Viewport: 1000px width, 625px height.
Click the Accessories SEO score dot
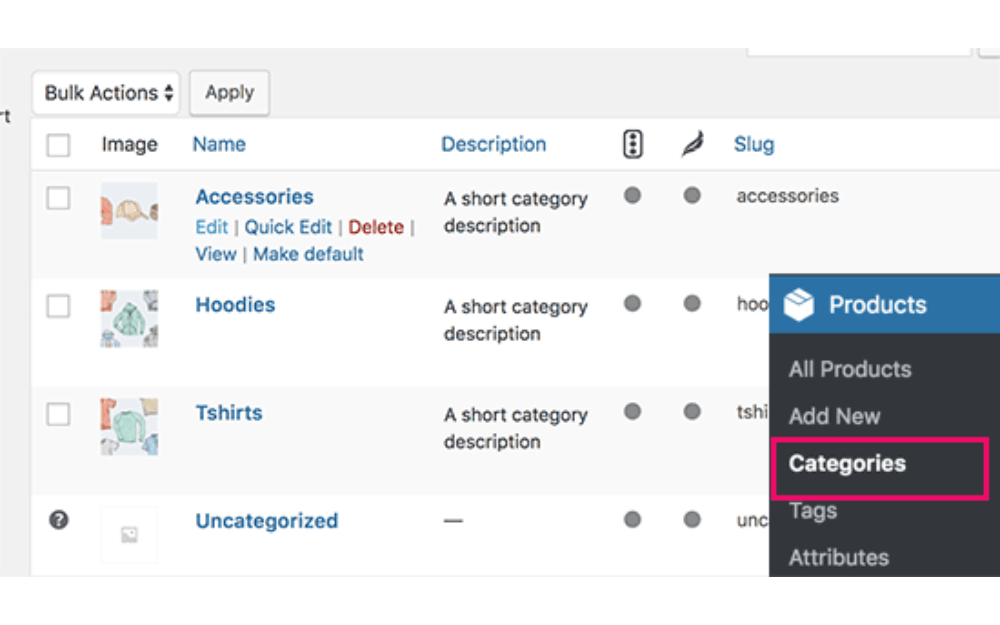(x=632, y=196)
